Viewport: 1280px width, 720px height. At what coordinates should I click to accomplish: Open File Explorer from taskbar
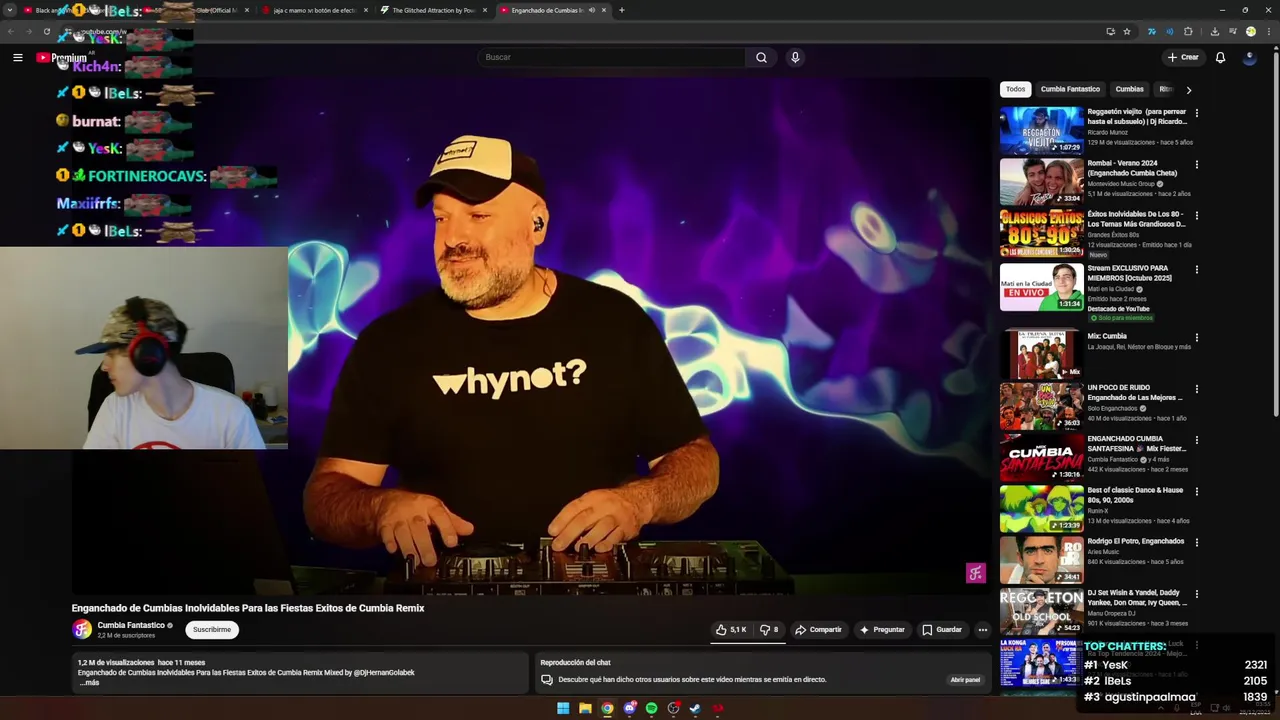coord(585,709)
